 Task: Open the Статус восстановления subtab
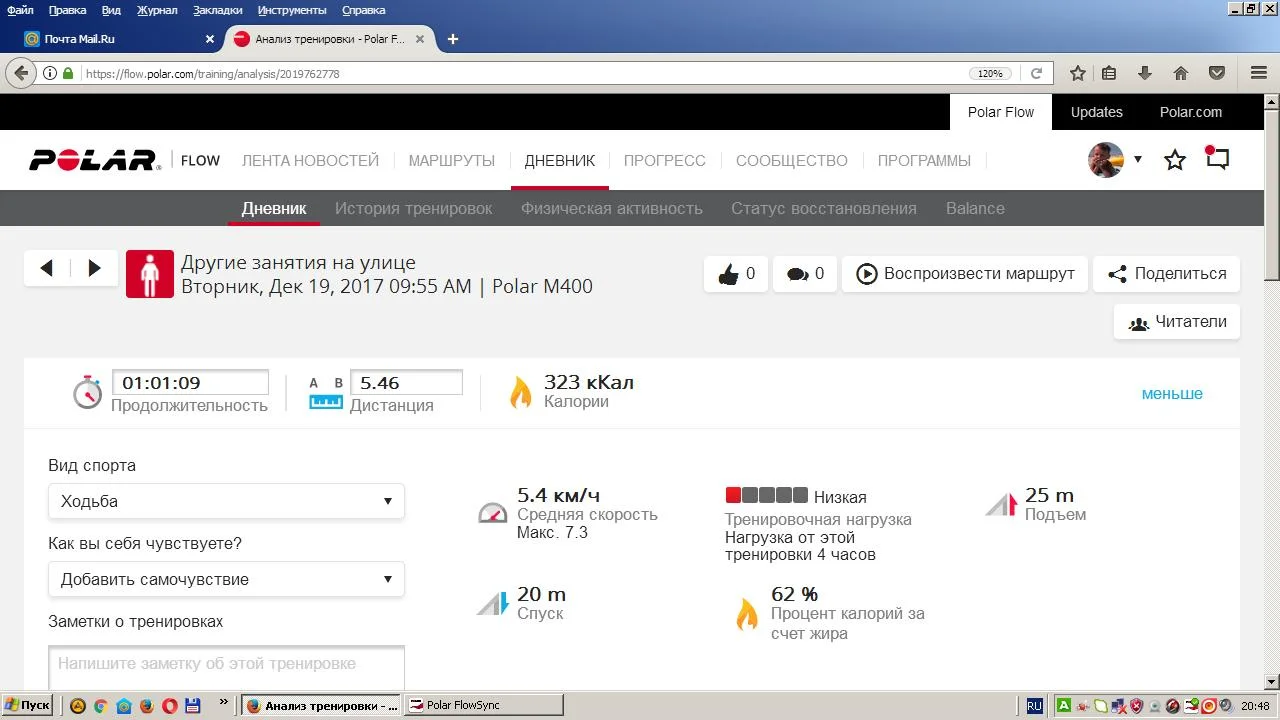[x=824, y=208]
